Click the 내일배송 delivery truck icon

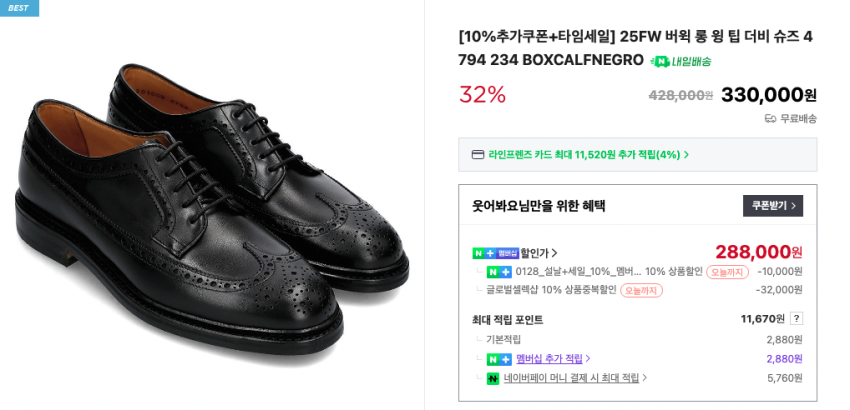[660, 62]
